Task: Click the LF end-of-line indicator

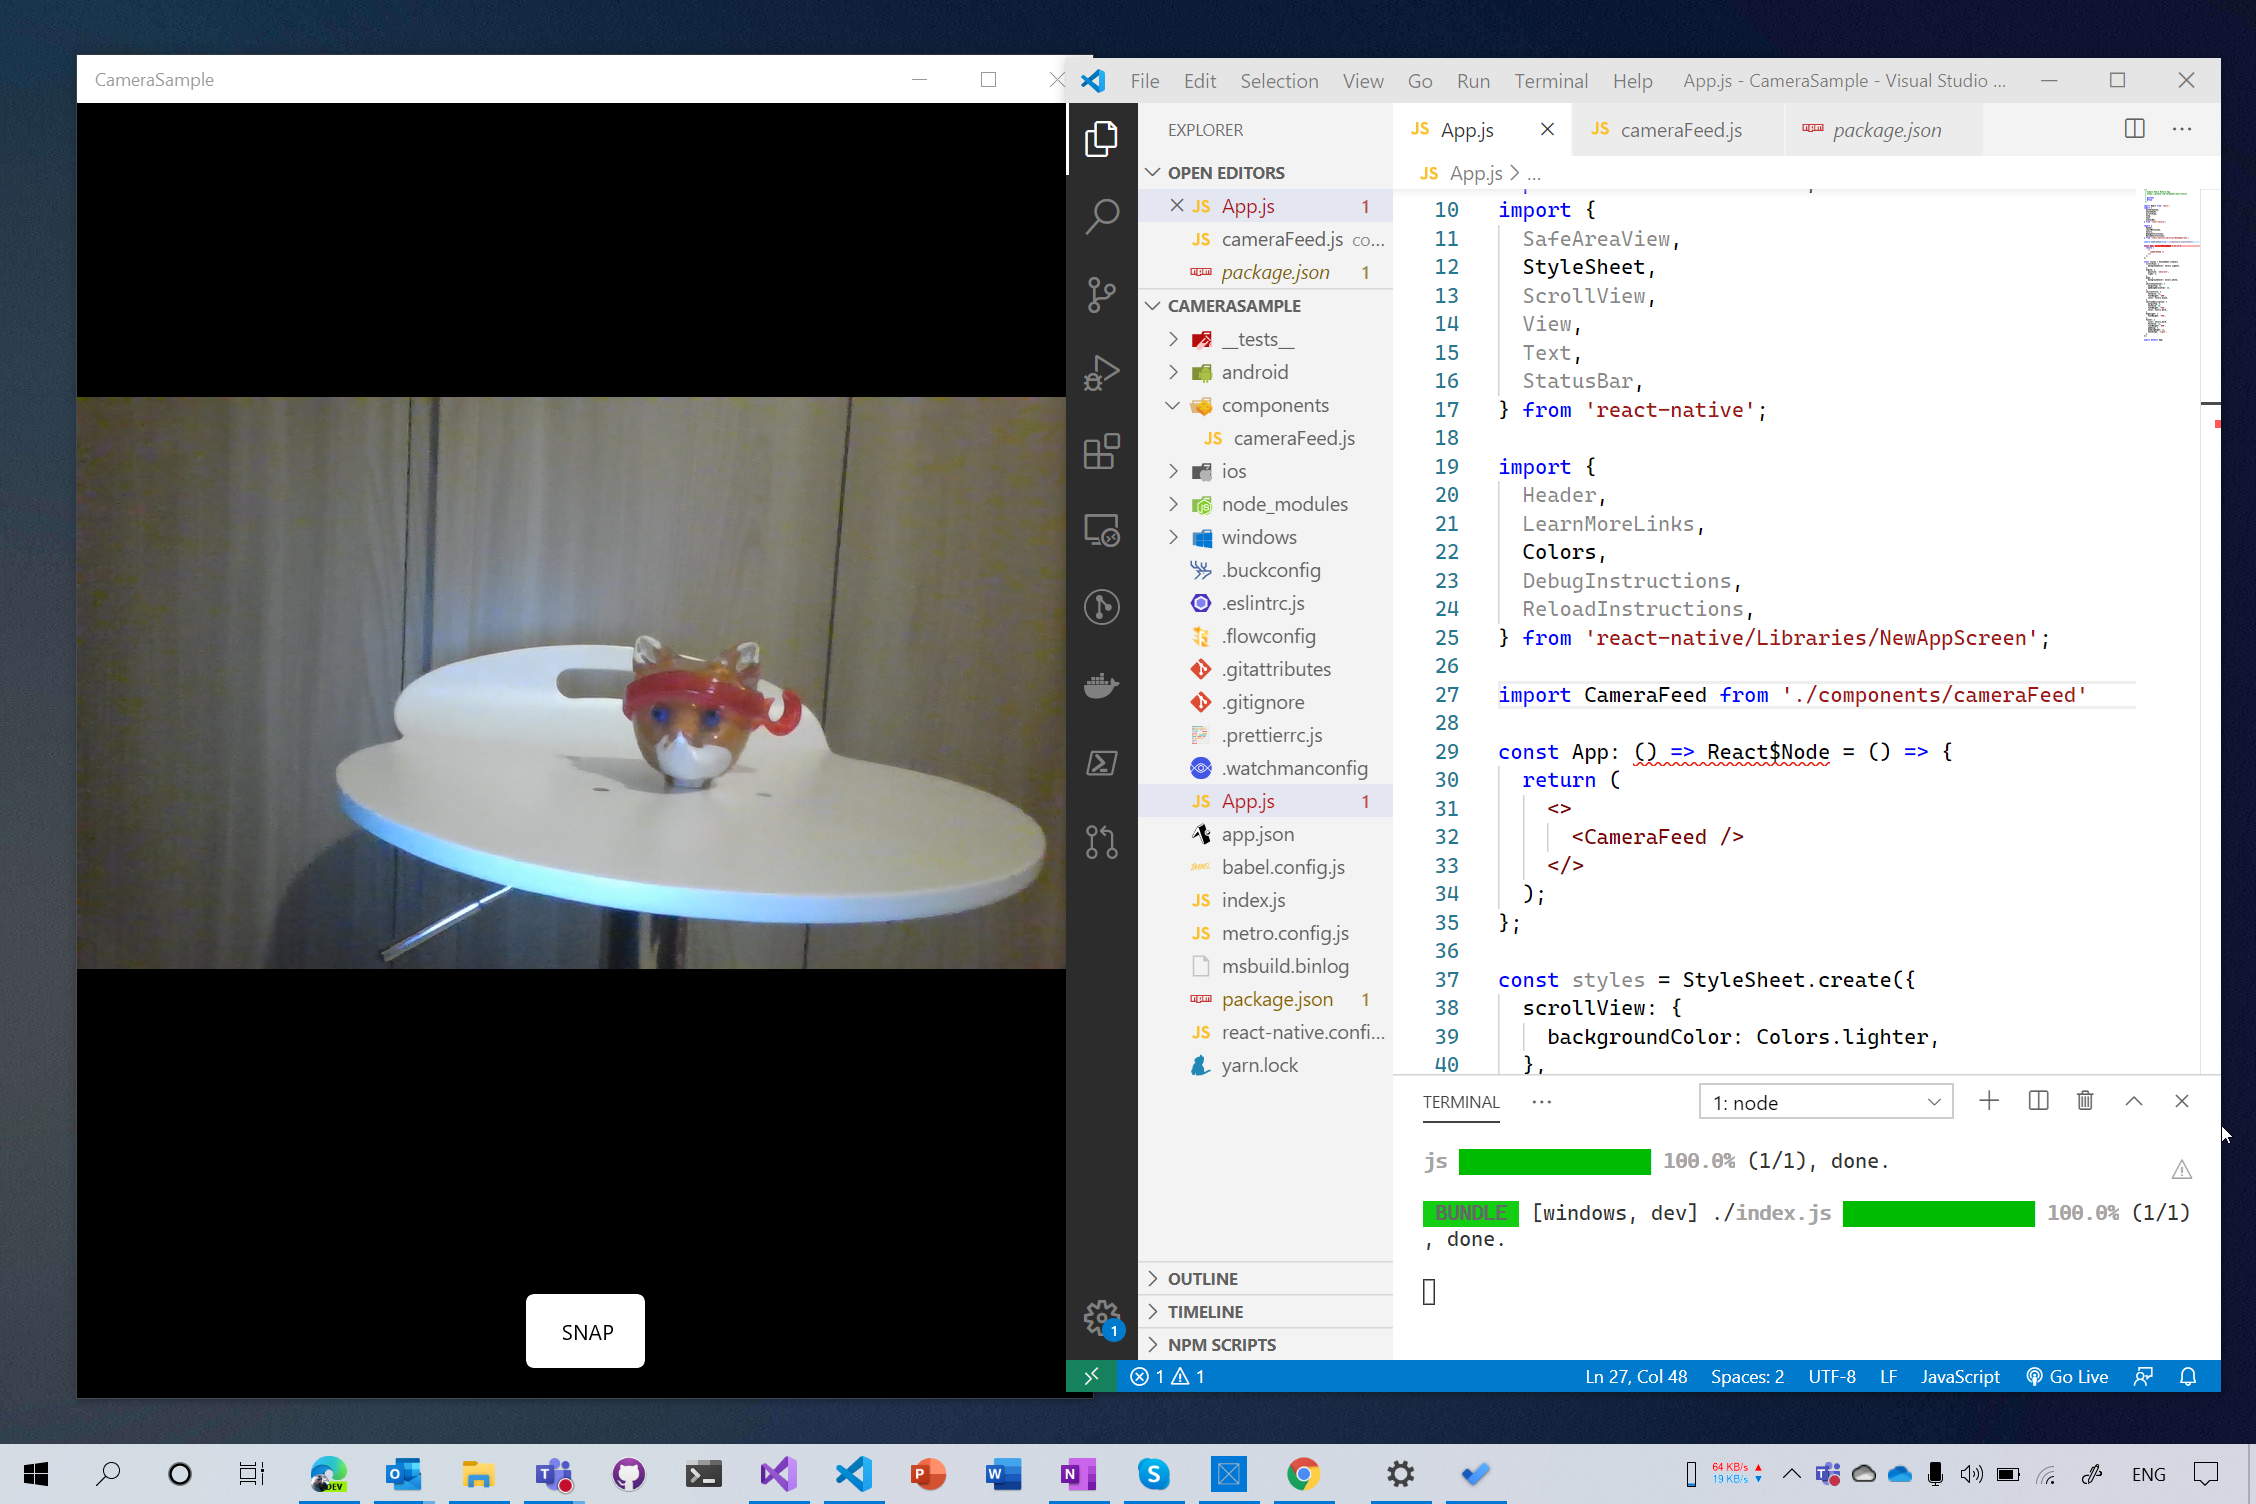Action: click(1888, 1376)
